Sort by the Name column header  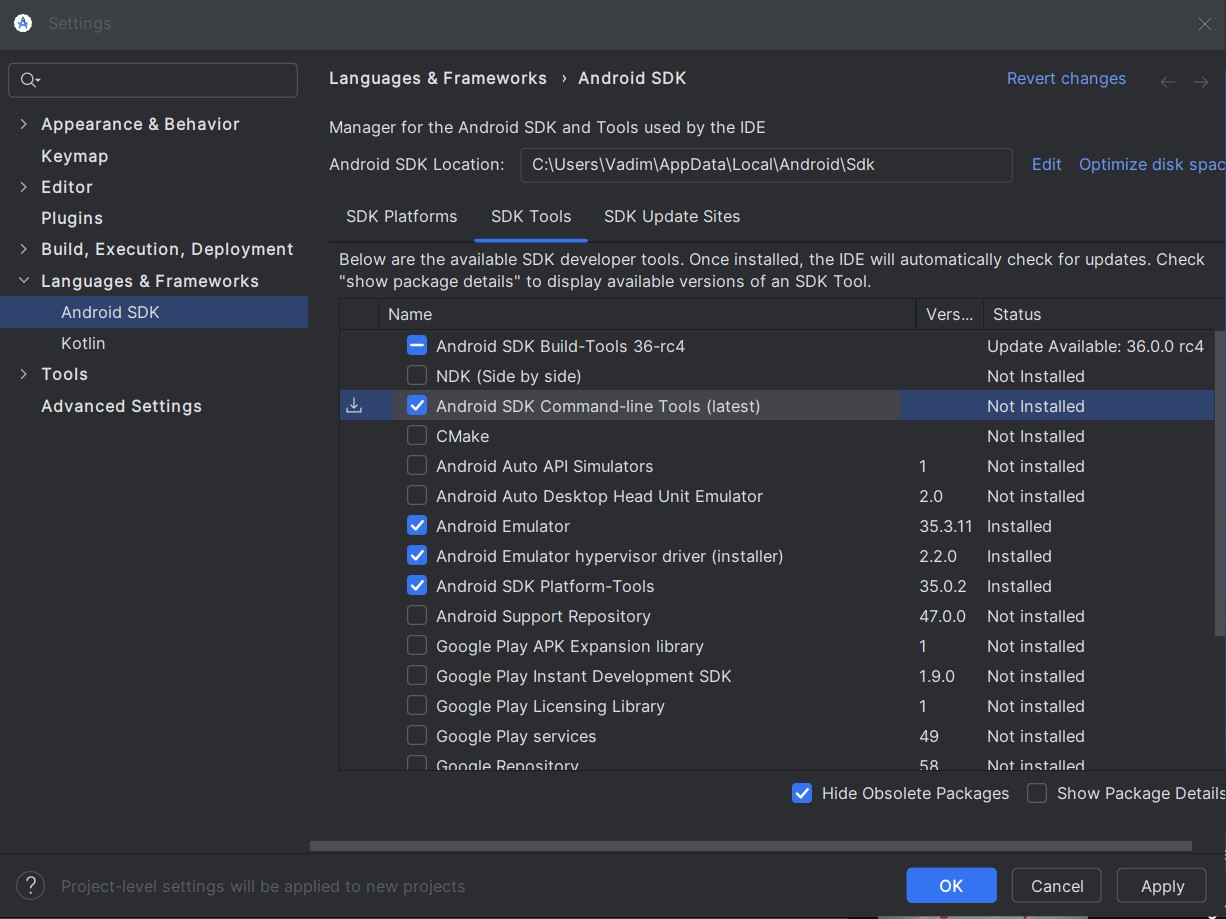coord(647,314)
